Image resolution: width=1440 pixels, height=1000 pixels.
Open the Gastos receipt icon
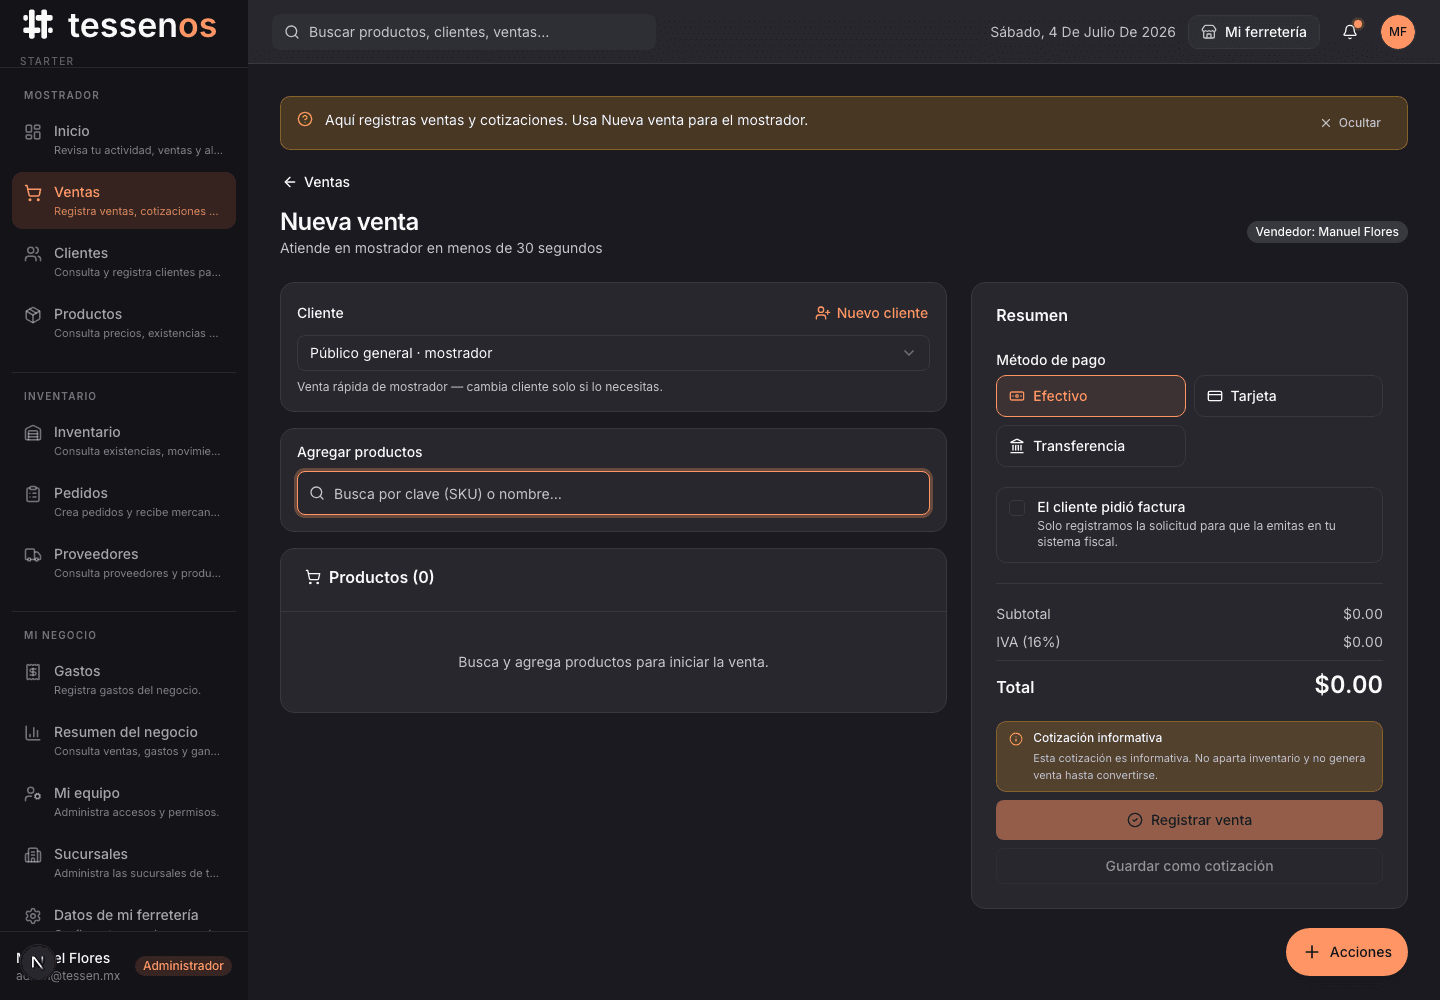coord(33,672)
